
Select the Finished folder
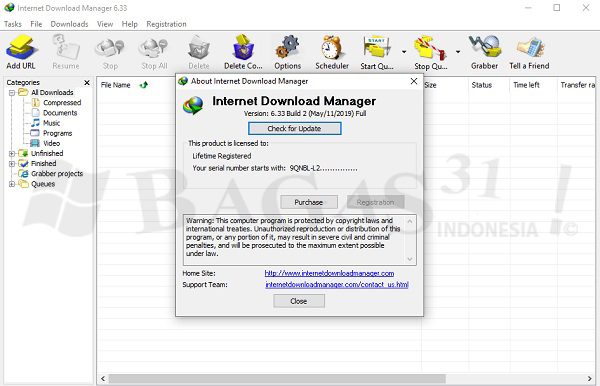click(38, 164)
